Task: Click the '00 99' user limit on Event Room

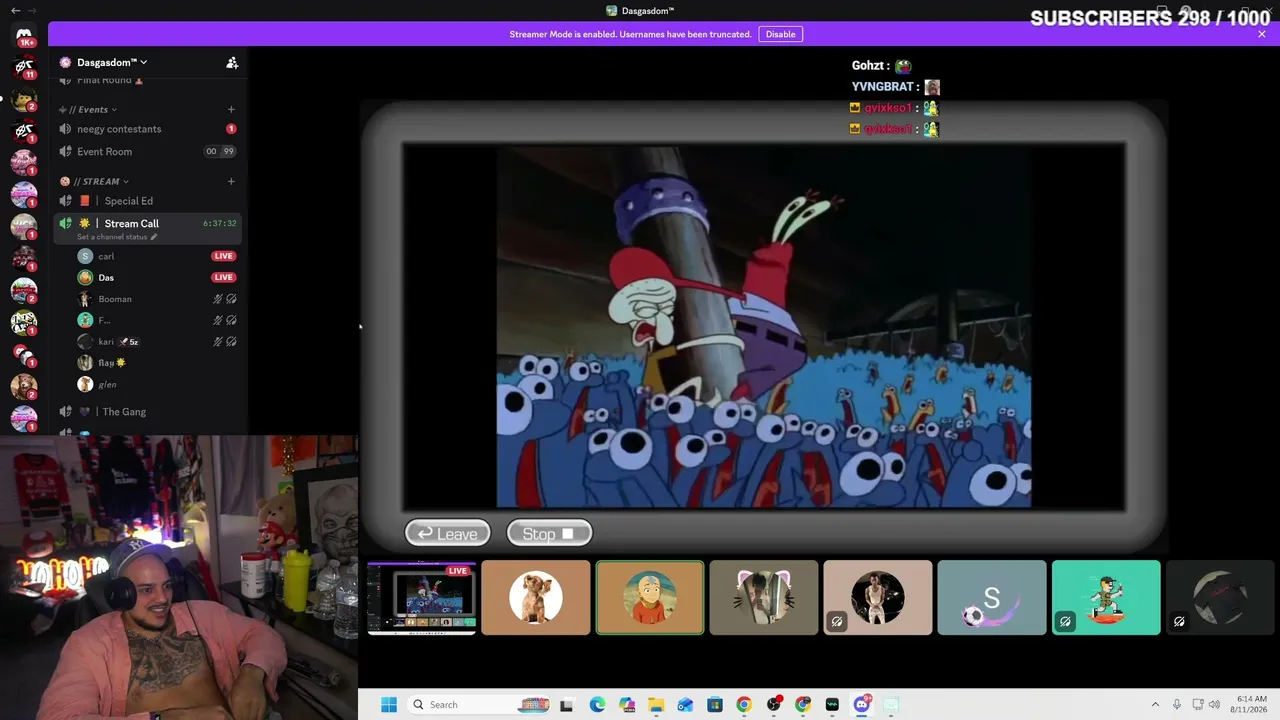Action: point(220,152)
